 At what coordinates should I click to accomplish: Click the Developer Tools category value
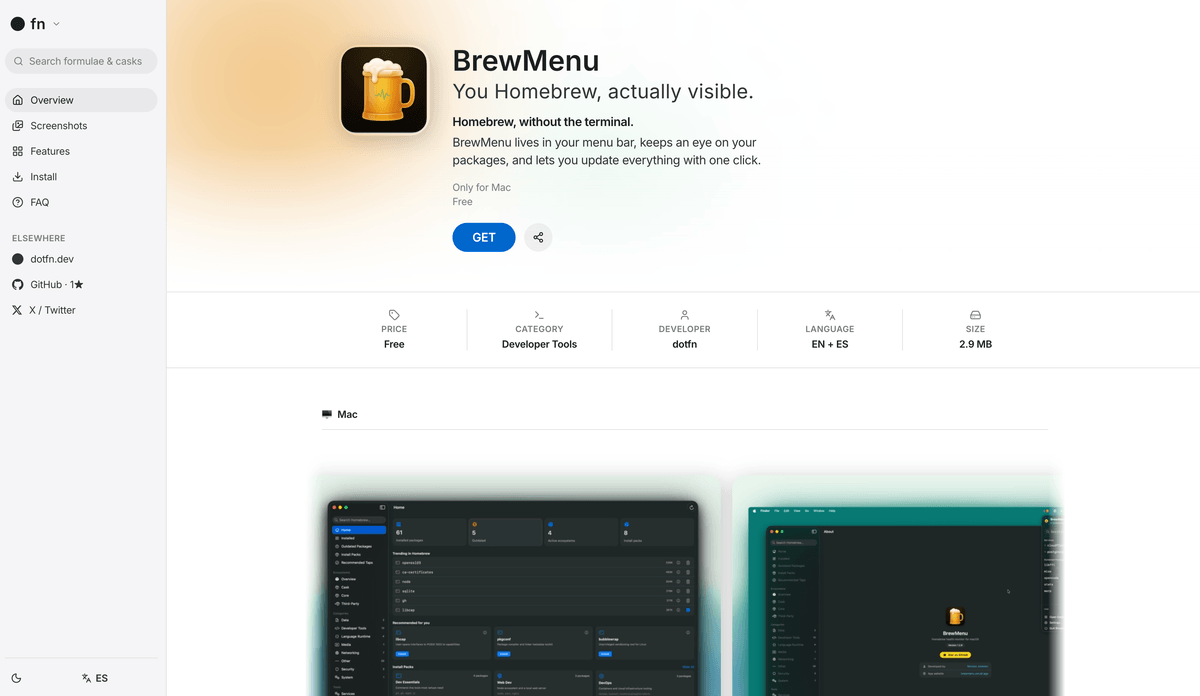point(539,344)
